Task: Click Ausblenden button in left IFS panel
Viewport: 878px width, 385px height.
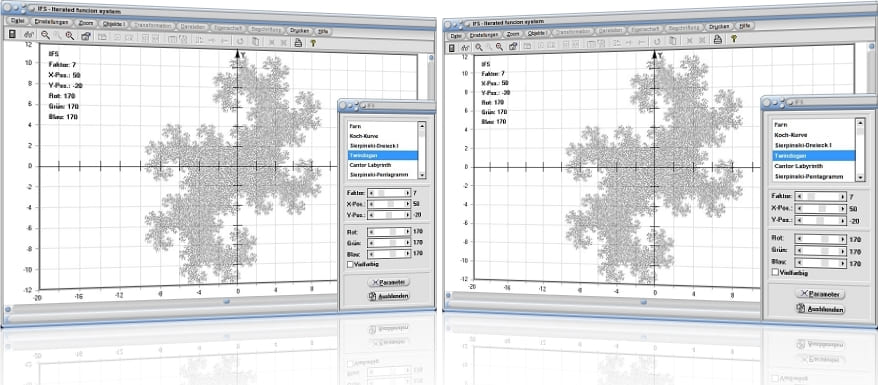Action: (389, 296)
